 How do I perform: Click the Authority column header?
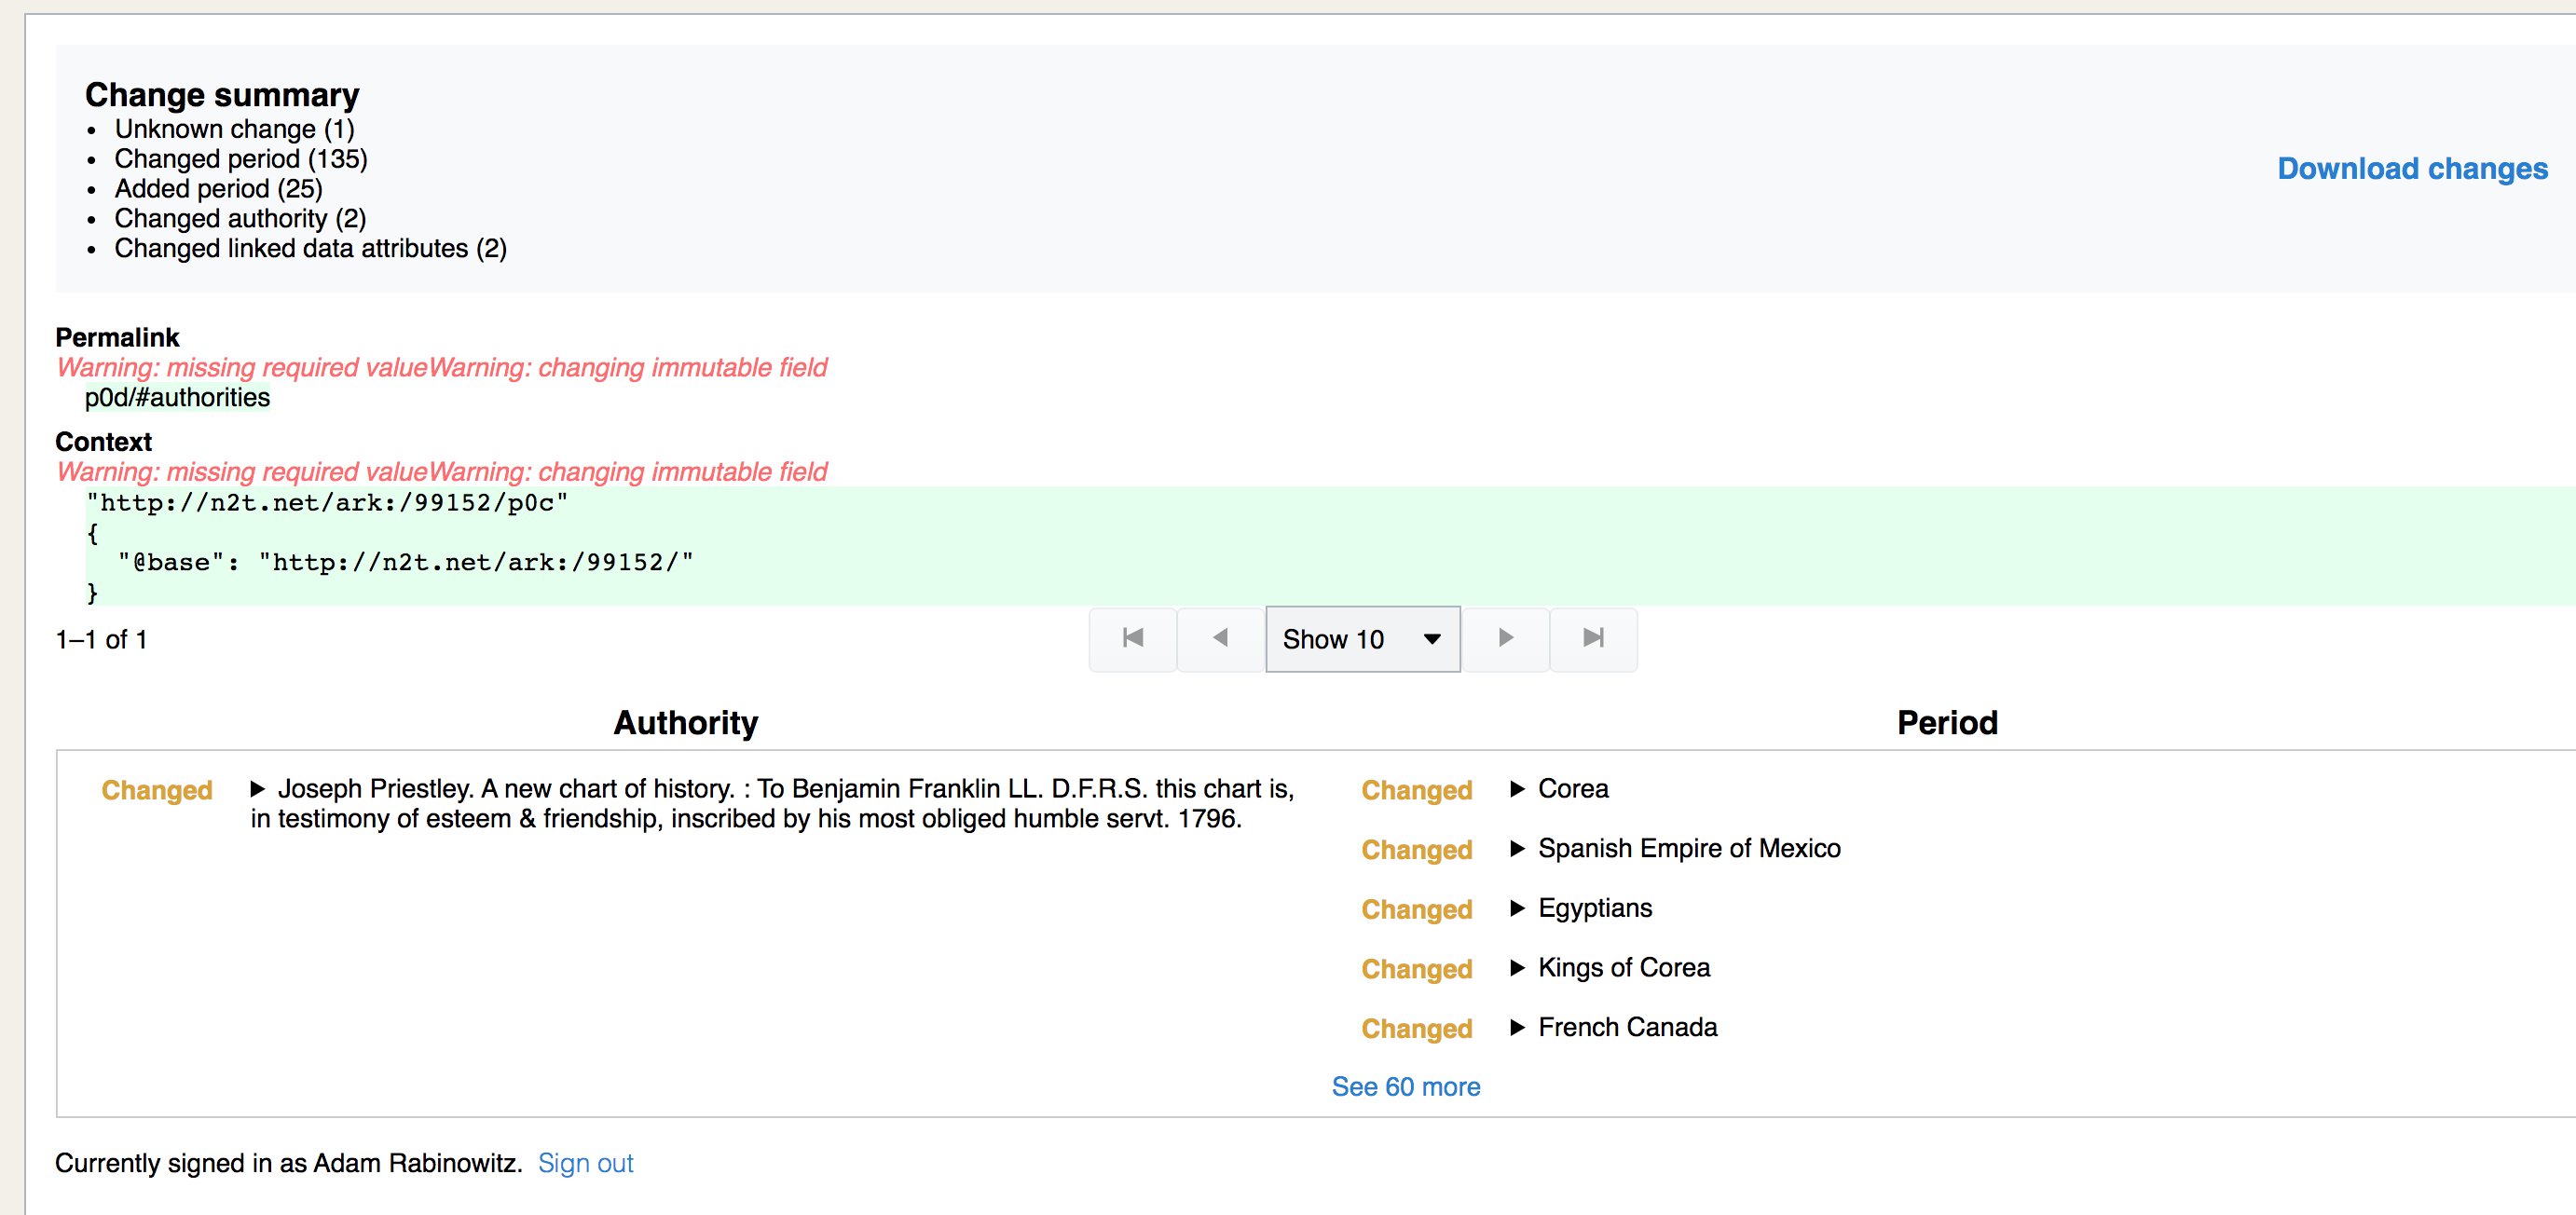click(686, 722)
